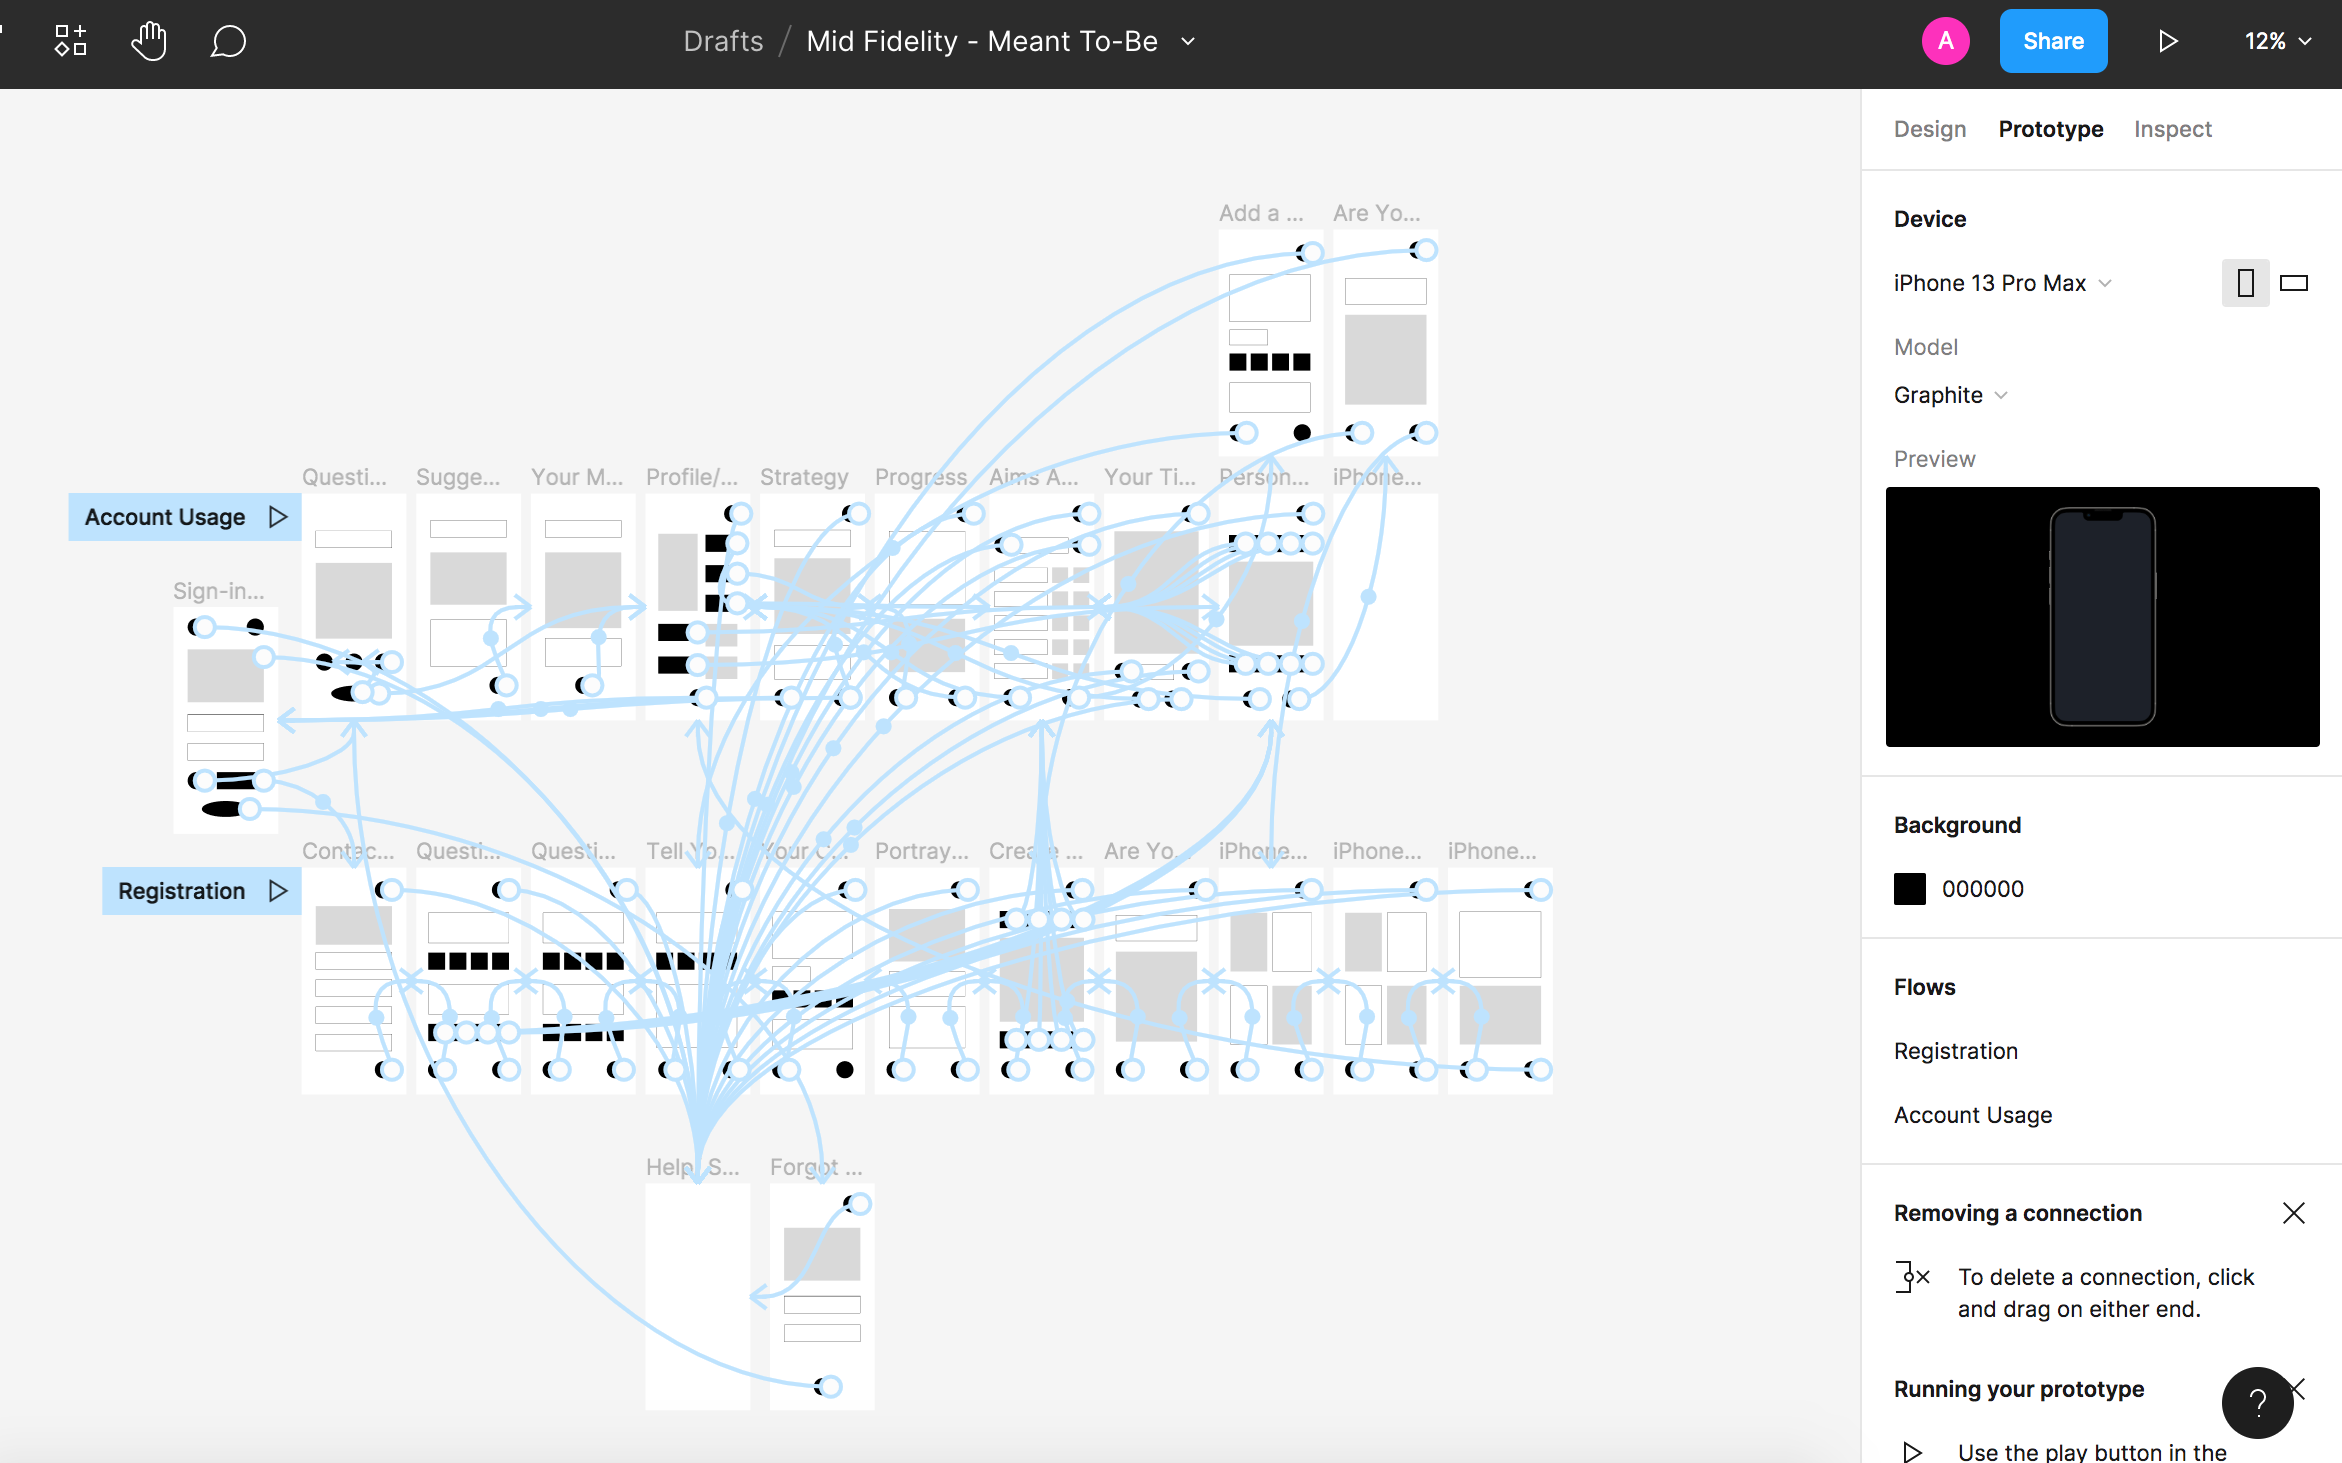
Task: Switch to landscape device orientation
Action: pyautogui.click(x=2294, y=283)
